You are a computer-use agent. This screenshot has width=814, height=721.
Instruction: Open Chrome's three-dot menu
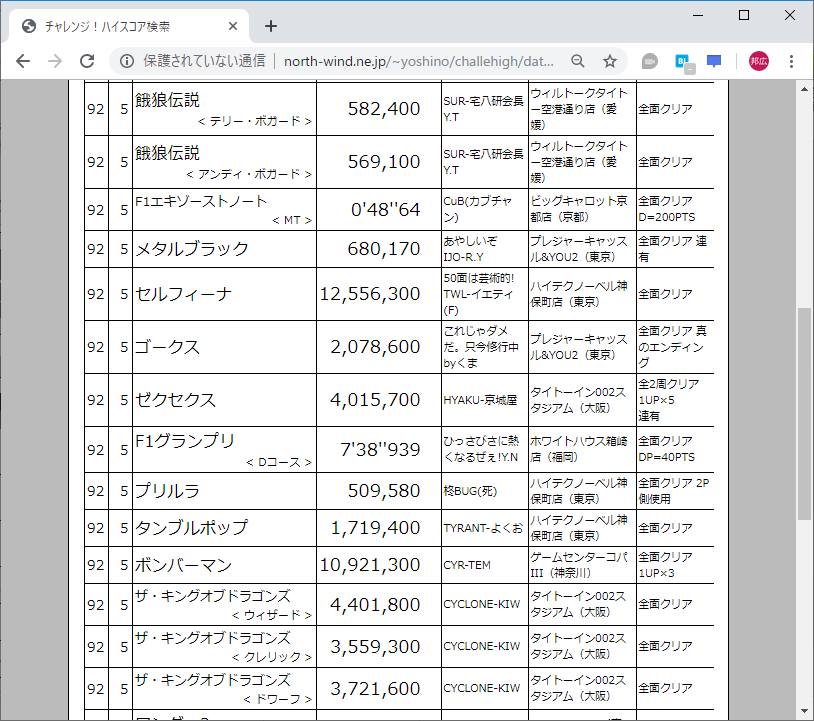point(793,61)
